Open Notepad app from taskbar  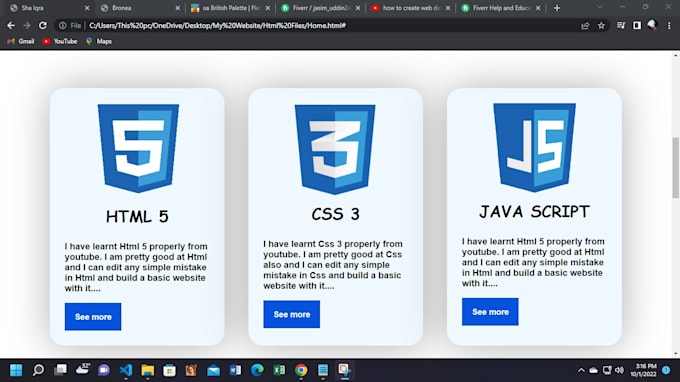[323, 370]
